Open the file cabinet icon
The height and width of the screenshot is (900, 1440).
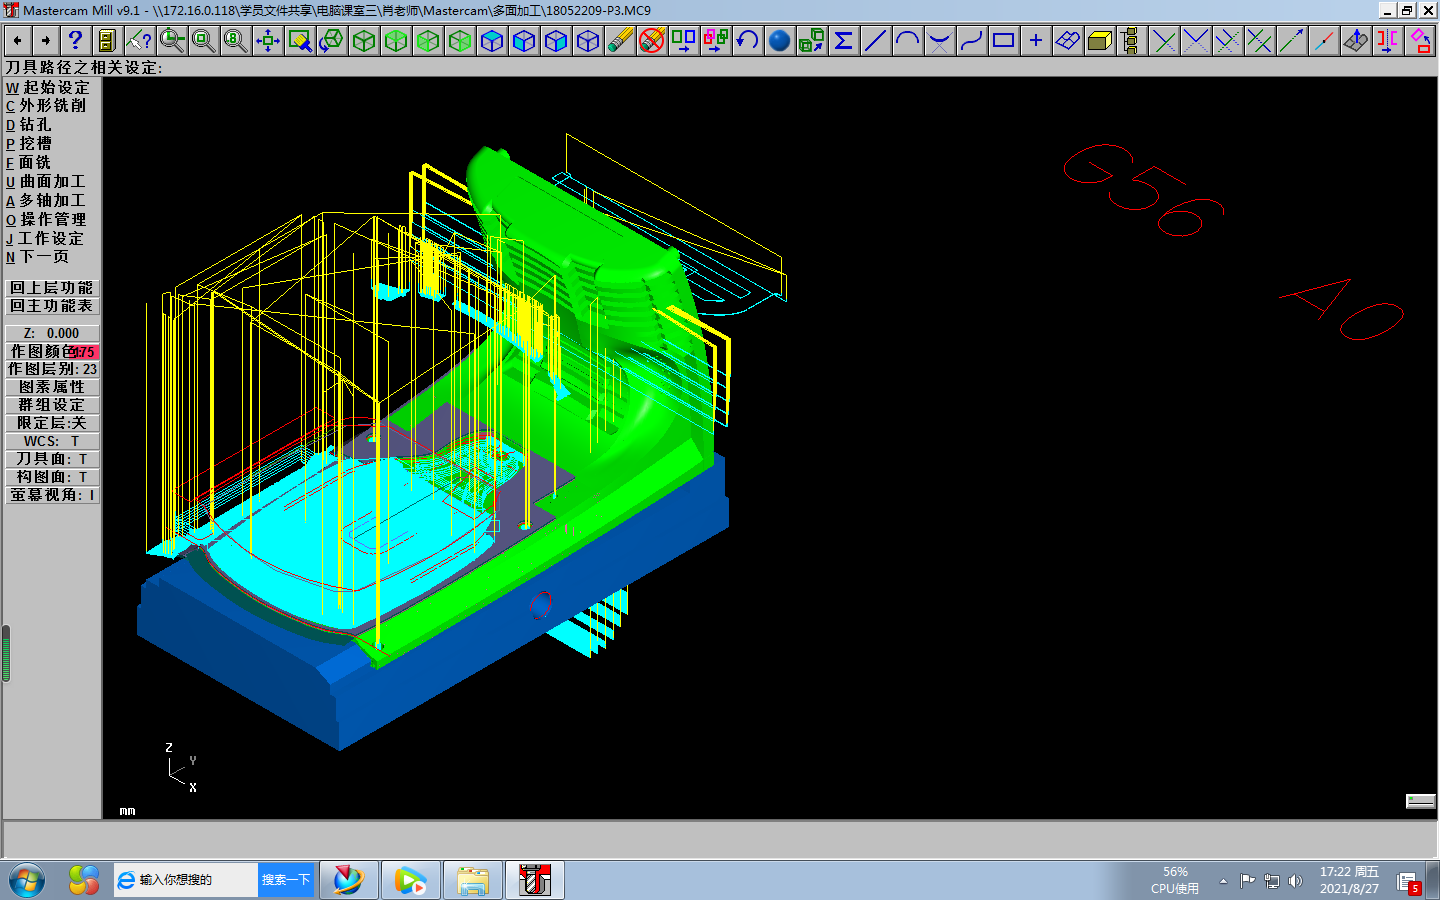(x=107, y=41)
